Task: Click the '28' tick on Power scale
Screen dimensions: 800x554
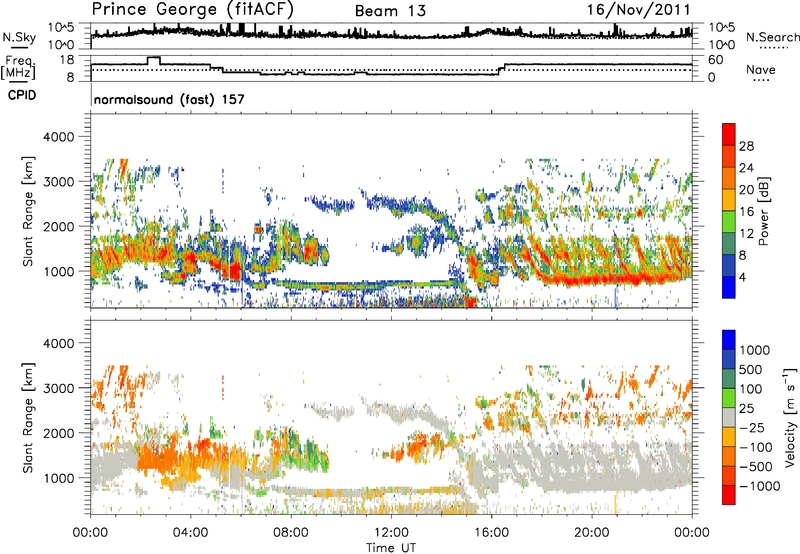Action: pyautogui.click(x=746, y=146)
